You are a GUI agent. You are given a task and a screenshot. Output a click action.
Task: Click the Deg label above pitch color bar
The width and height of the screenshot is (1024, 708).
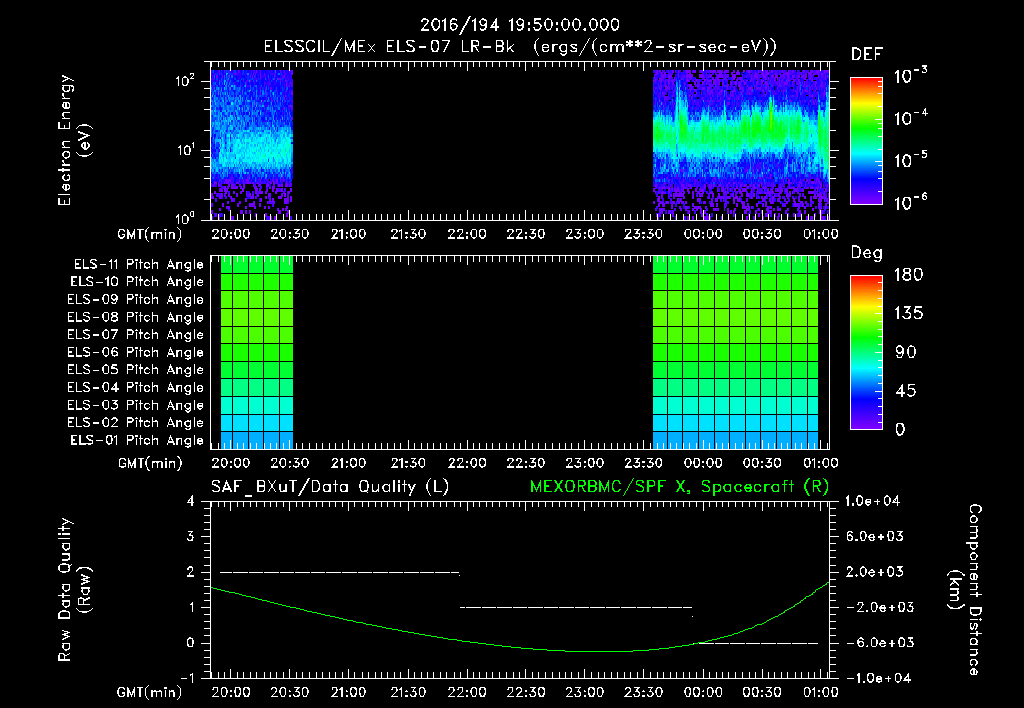click(867, 253)
